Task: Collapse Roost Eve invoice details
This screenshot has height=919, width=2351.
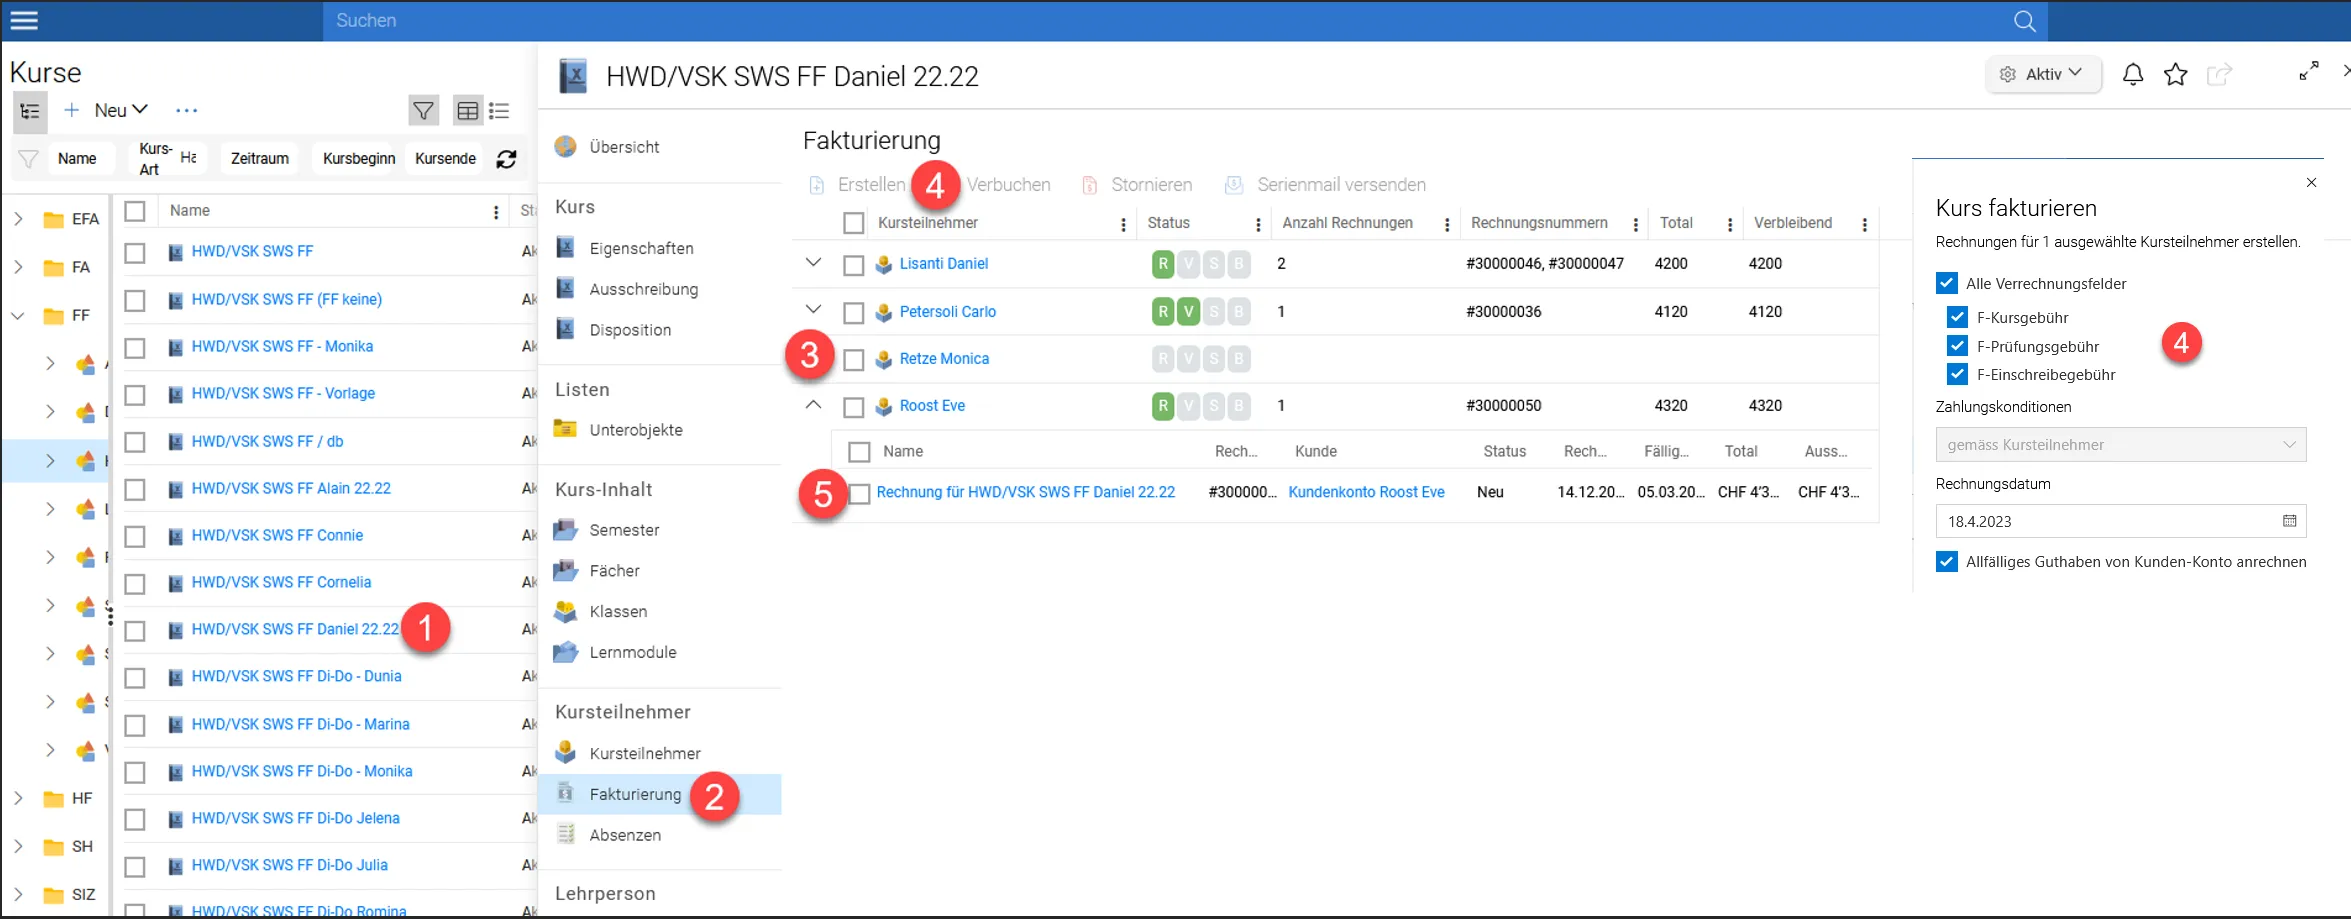Action: [x=813, y=405]
